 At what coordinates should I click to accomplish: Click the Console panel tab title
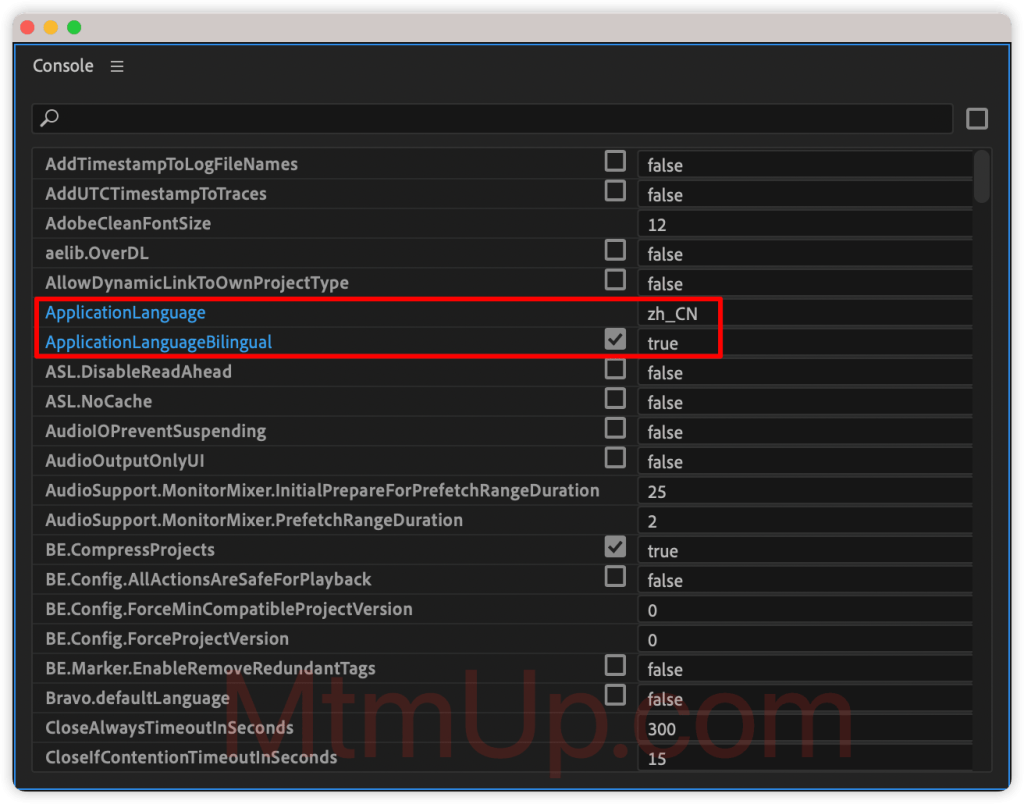63,66
